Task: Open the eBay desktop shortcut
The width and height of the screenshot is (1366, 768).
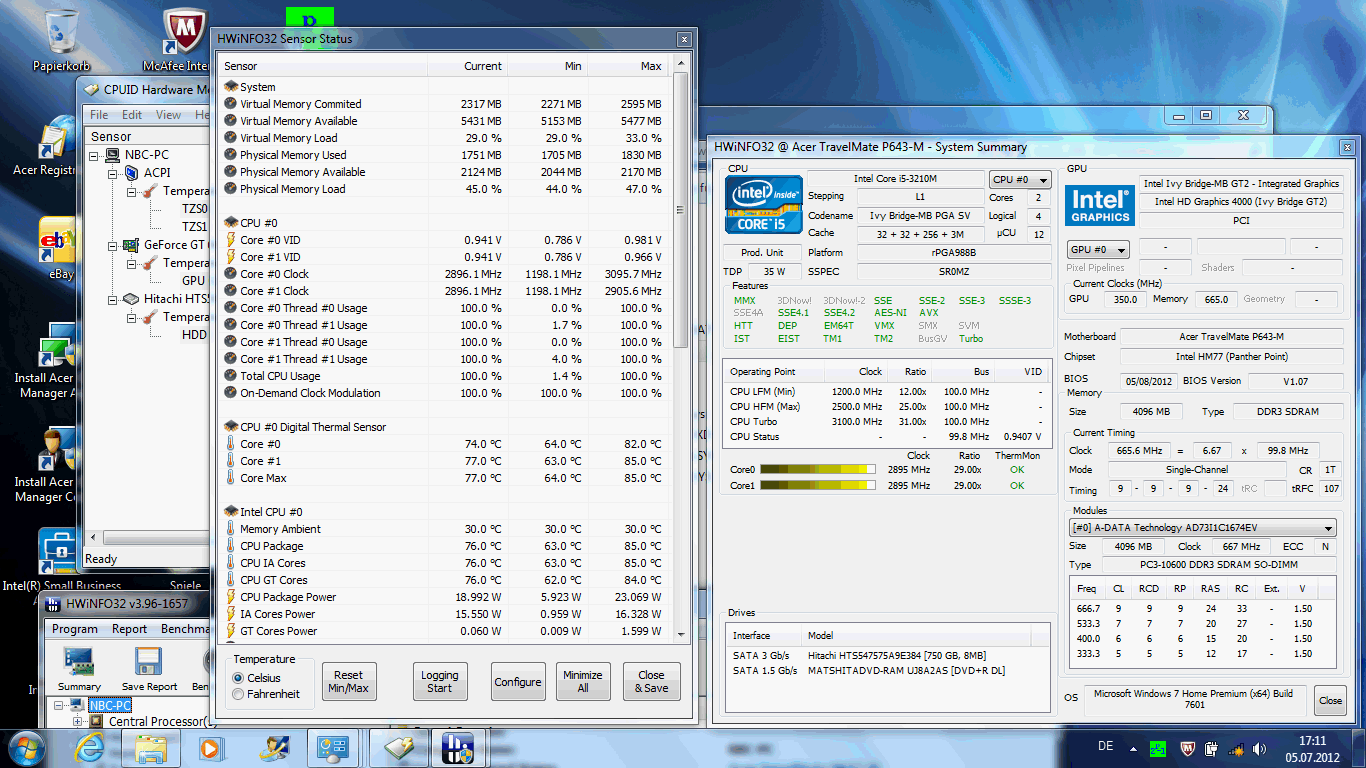Action: 56,248
